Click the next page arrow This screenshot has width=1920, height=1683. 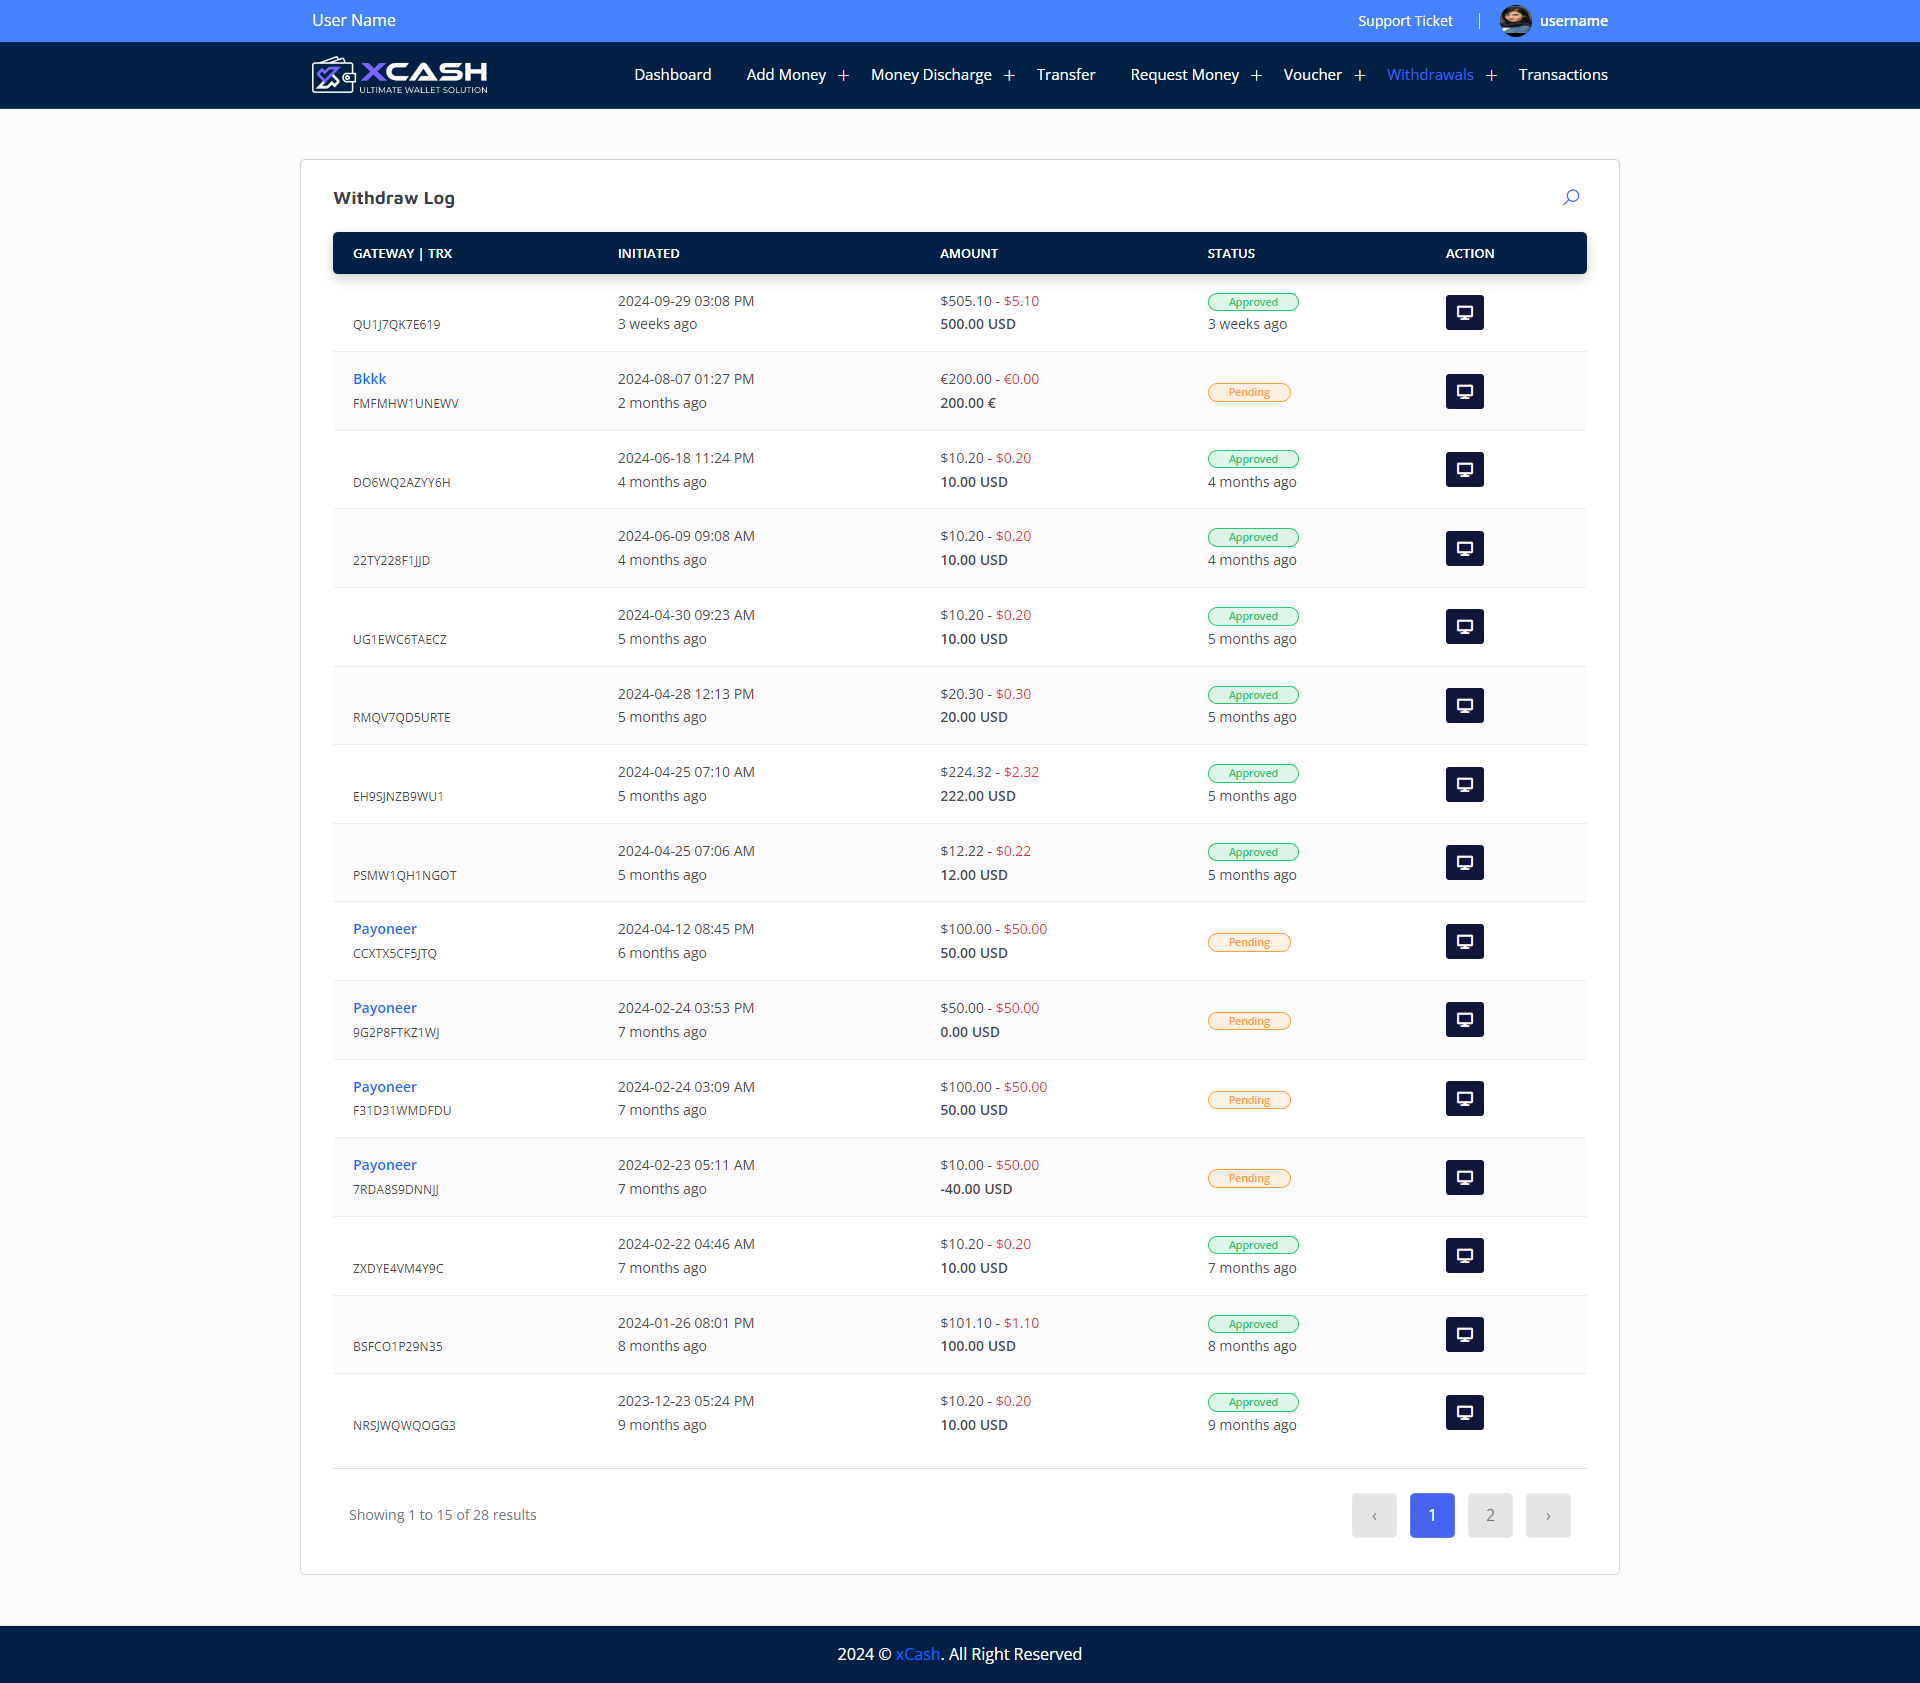(1547, 1515)
